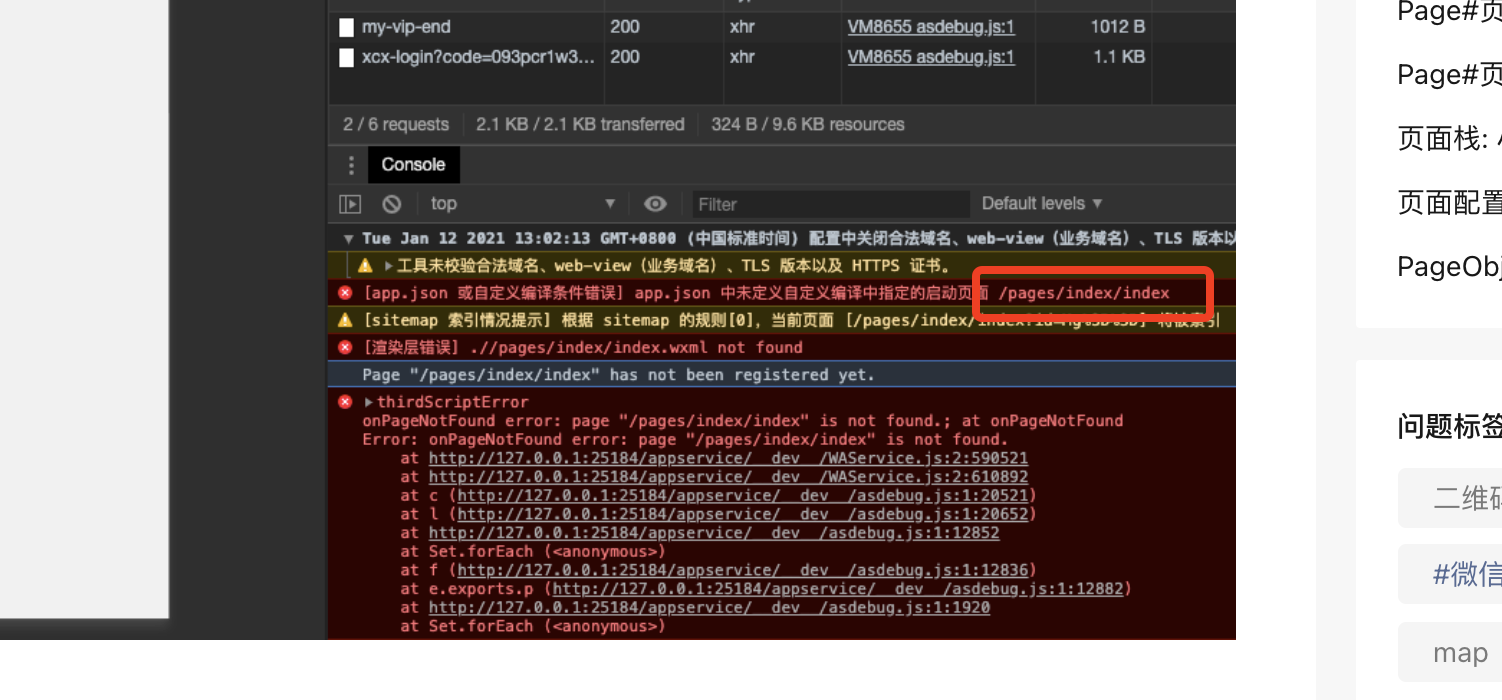Click '324 B / 9.6 KB resources' status text
The height and width of the screenshot is (700, 1502).
tap(808, 124)
